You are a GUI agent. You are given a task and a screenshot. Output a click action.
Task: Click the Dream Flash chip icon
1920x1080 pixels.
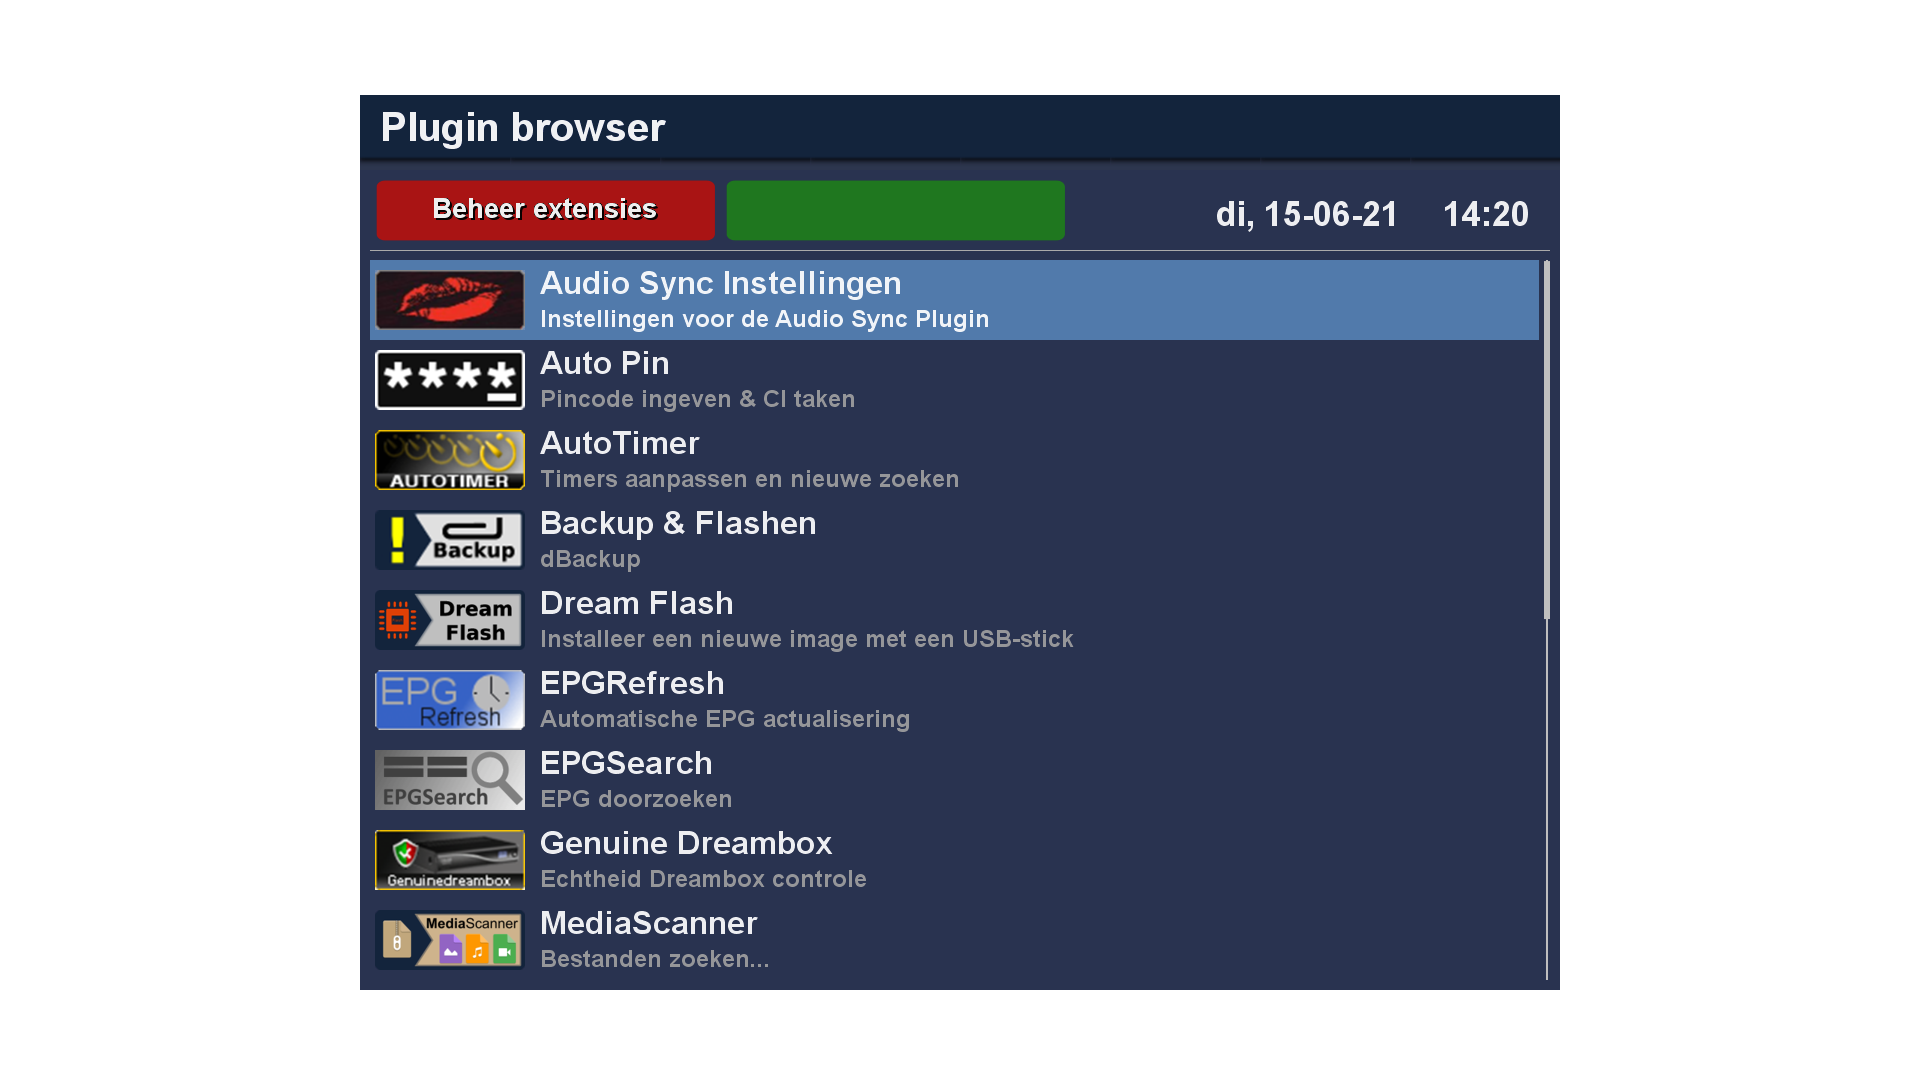[450, 620]
